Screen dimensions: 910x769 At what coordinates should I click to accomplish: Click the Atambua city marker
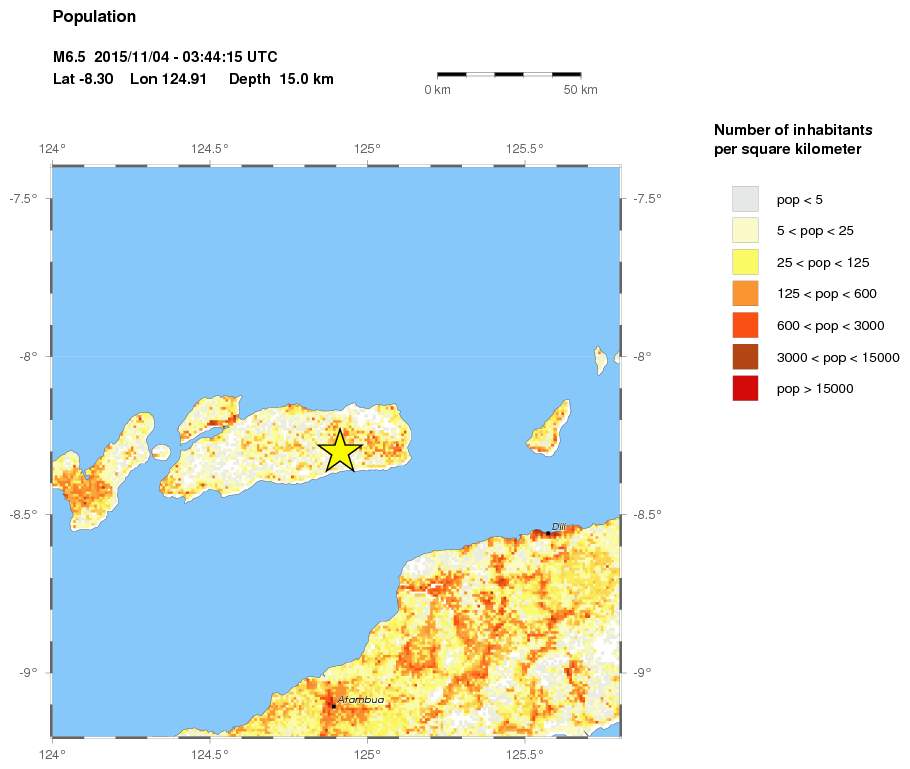tap(334, 706)
